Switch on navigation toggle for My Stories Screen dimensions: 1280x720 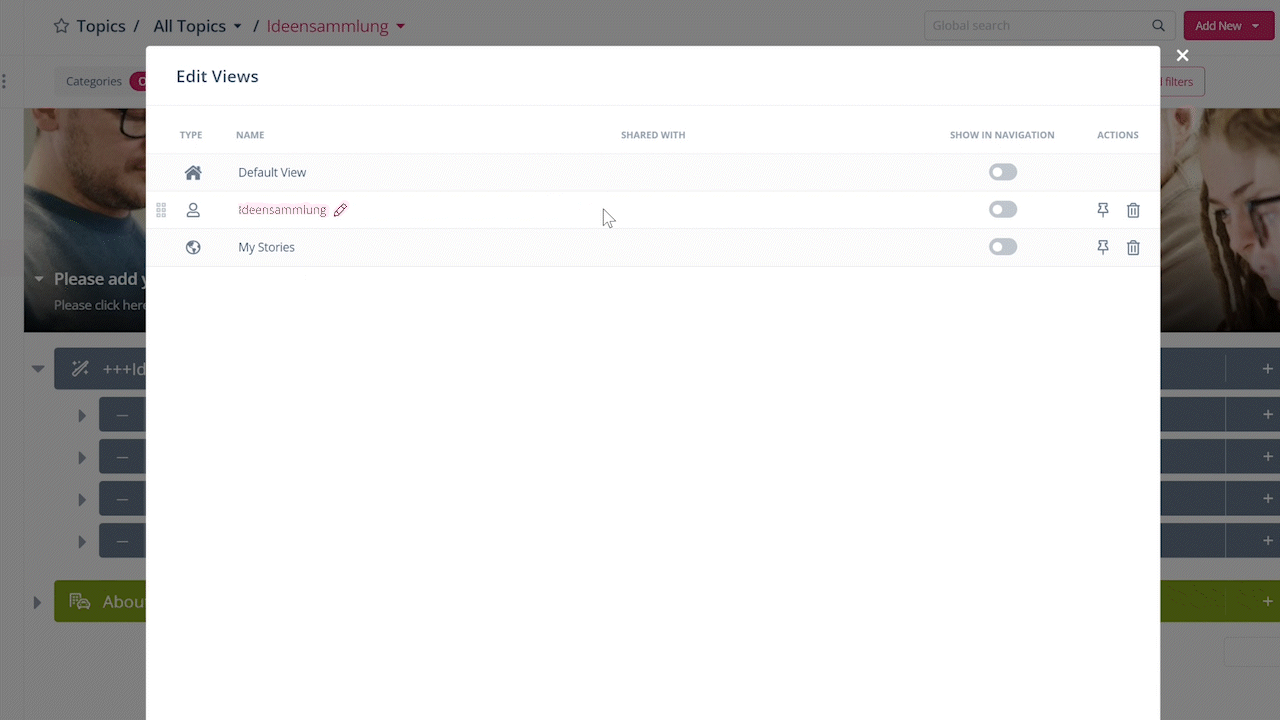point(1002,247)
